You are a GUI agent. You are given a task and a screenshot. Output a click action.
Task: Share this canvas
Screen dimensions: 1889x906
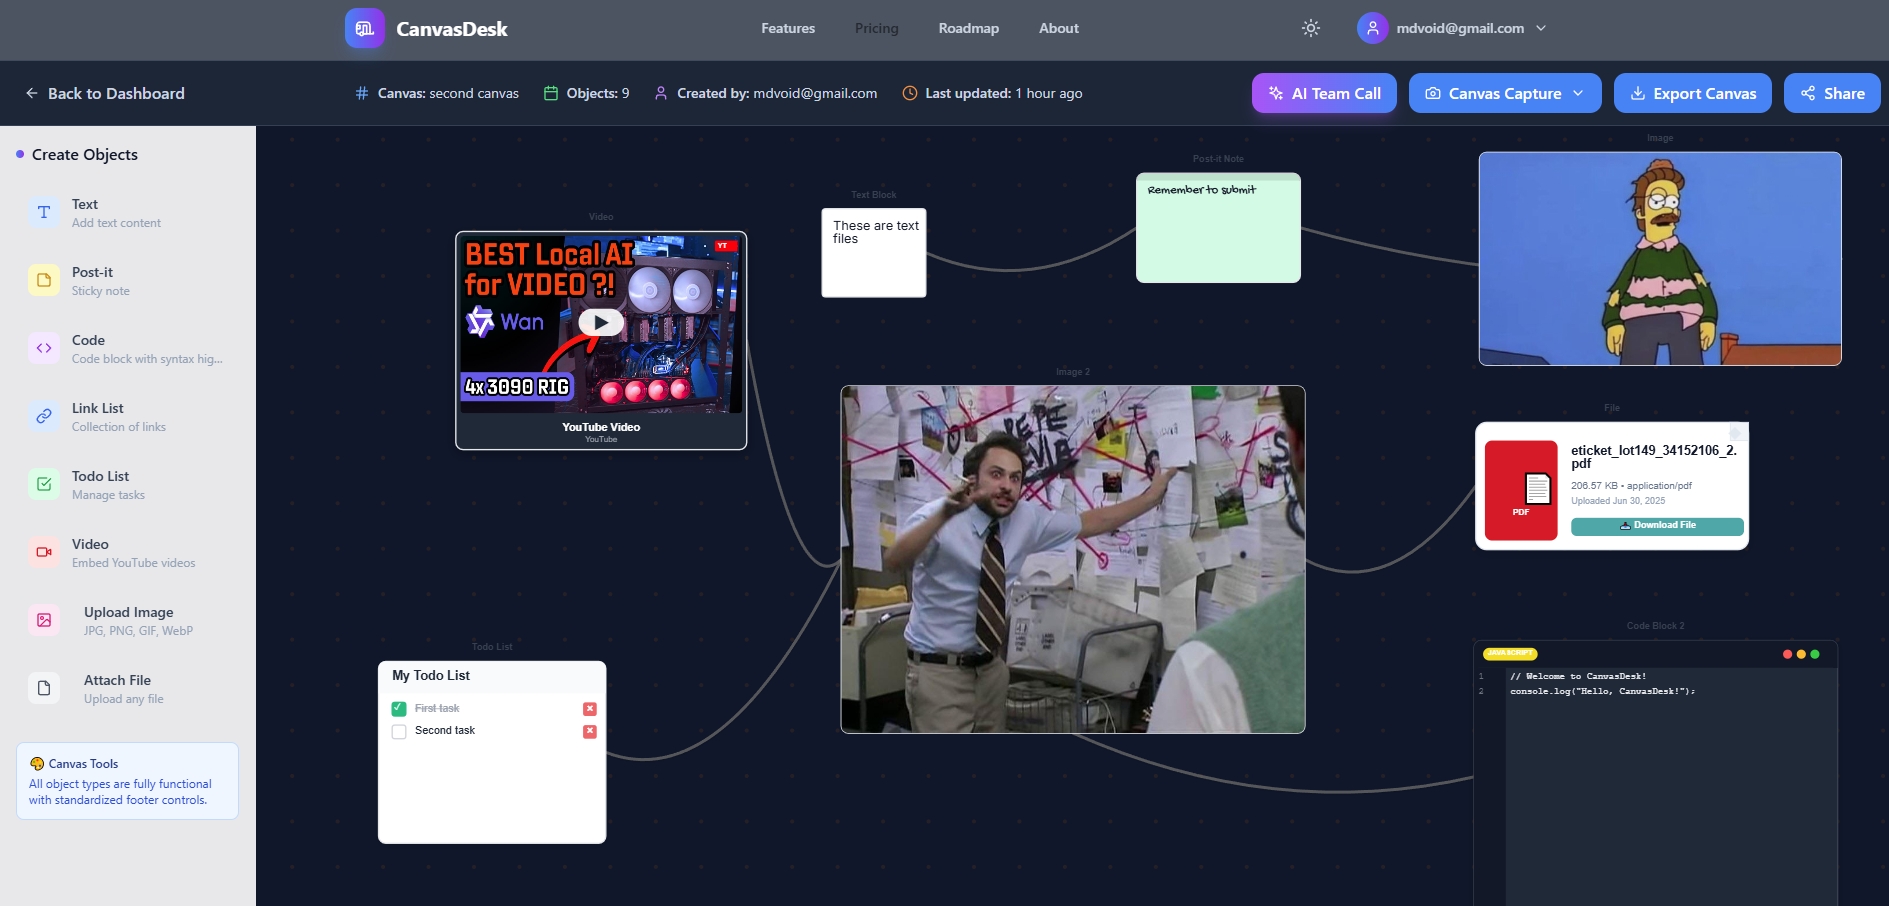point(1832,93)
